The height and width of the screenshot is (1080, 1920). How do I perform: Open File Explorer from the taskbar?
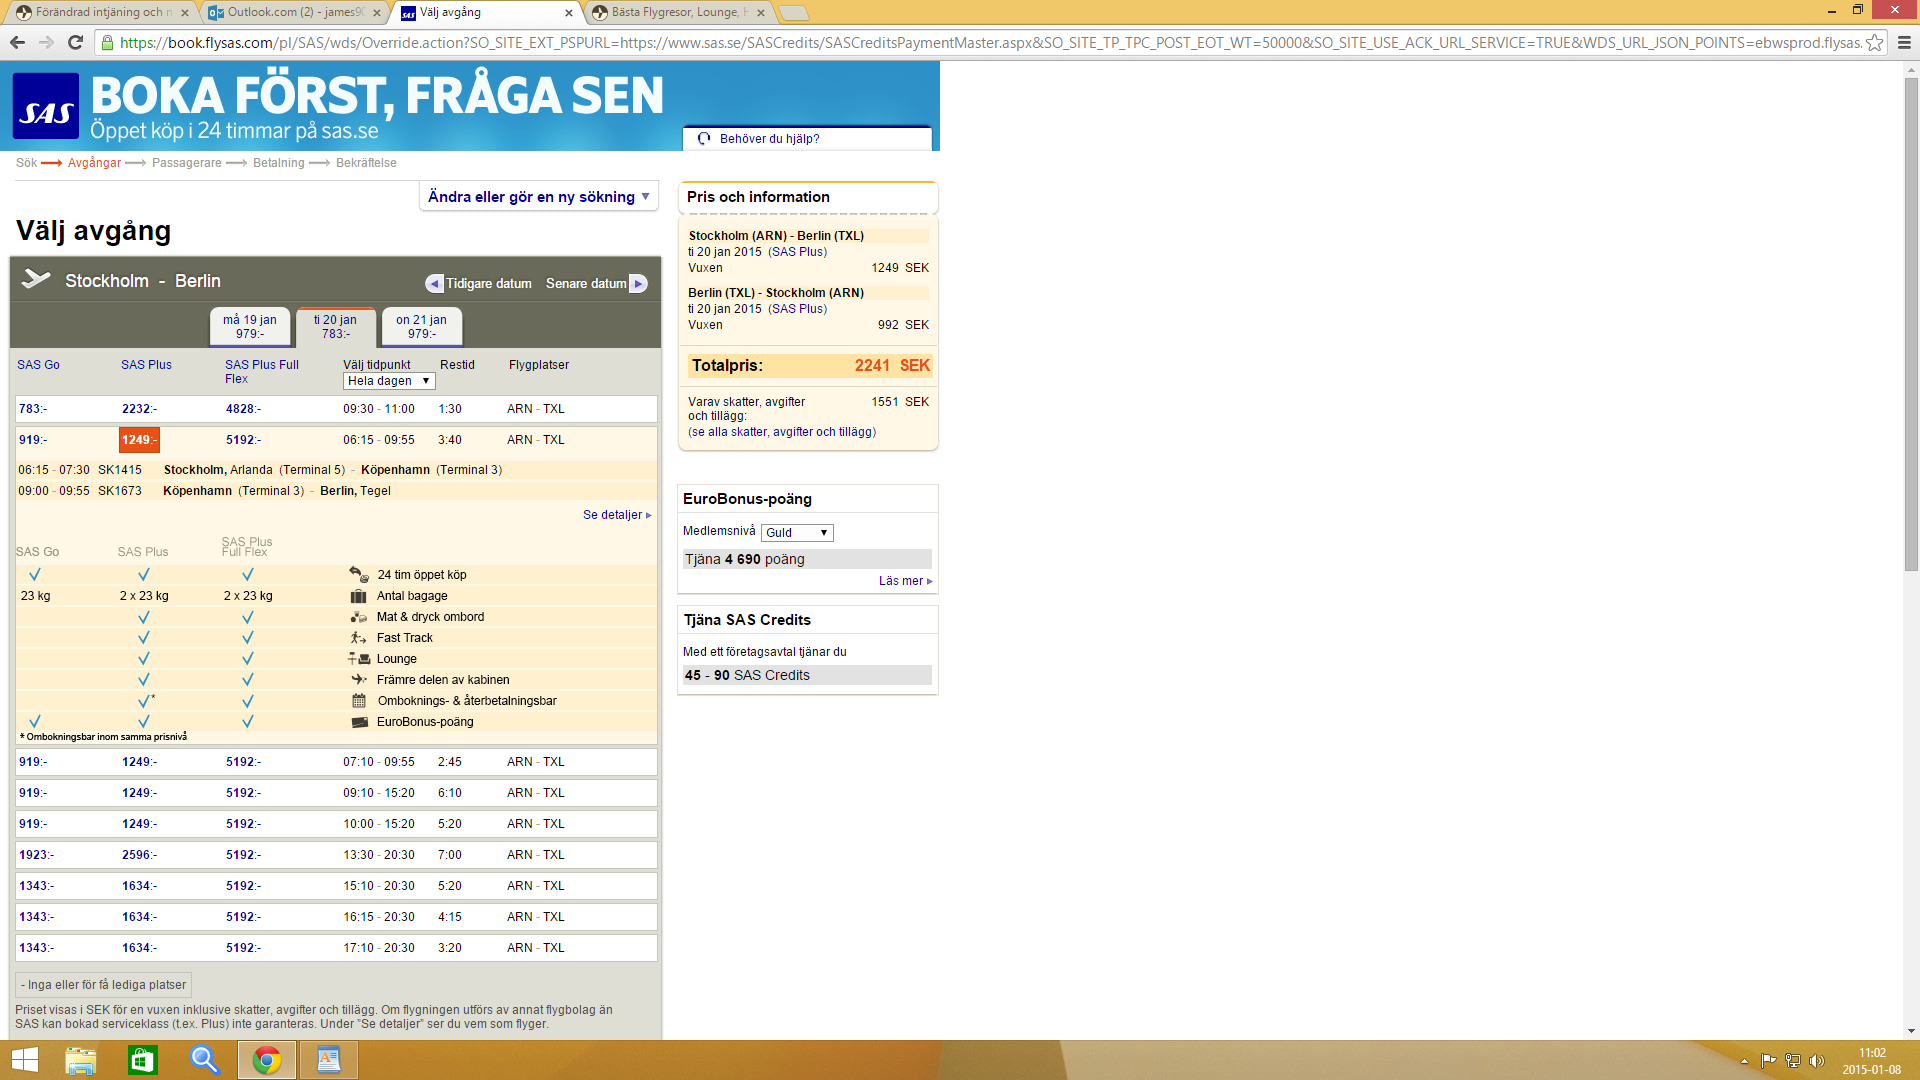point(81,1060)
